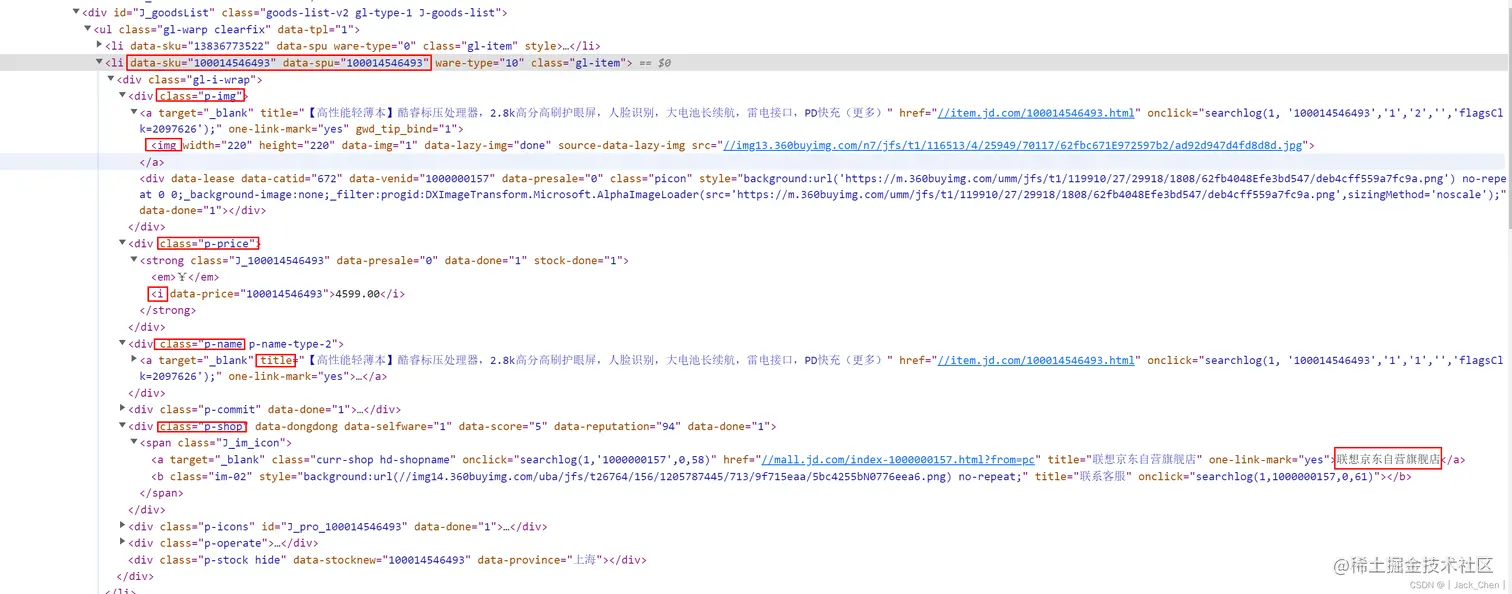Collapse the gl-i-wrap div node
The image size is (1512, 594).
pyautogui.click(x=111, y=79)
